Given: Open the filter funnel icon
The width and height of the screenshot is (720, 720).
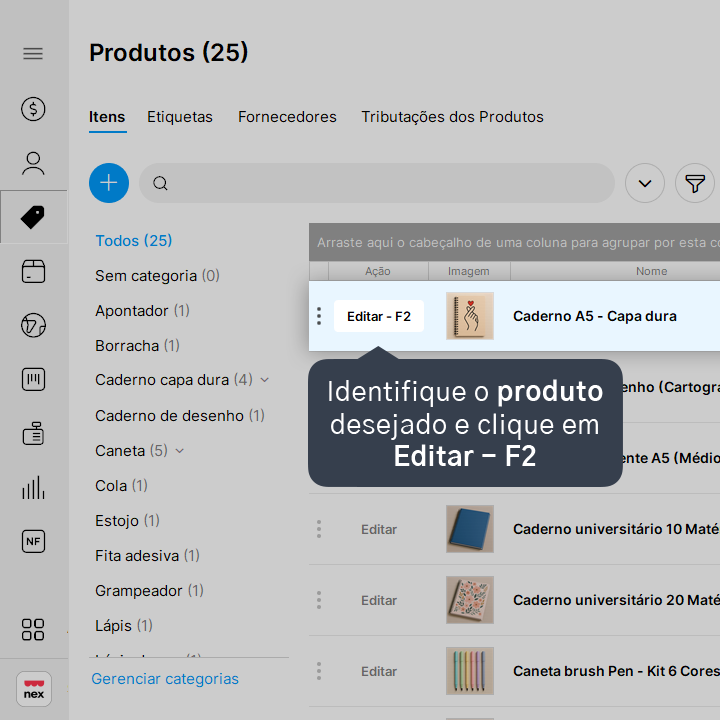Looking at the screenshot, I should (695, 183).
